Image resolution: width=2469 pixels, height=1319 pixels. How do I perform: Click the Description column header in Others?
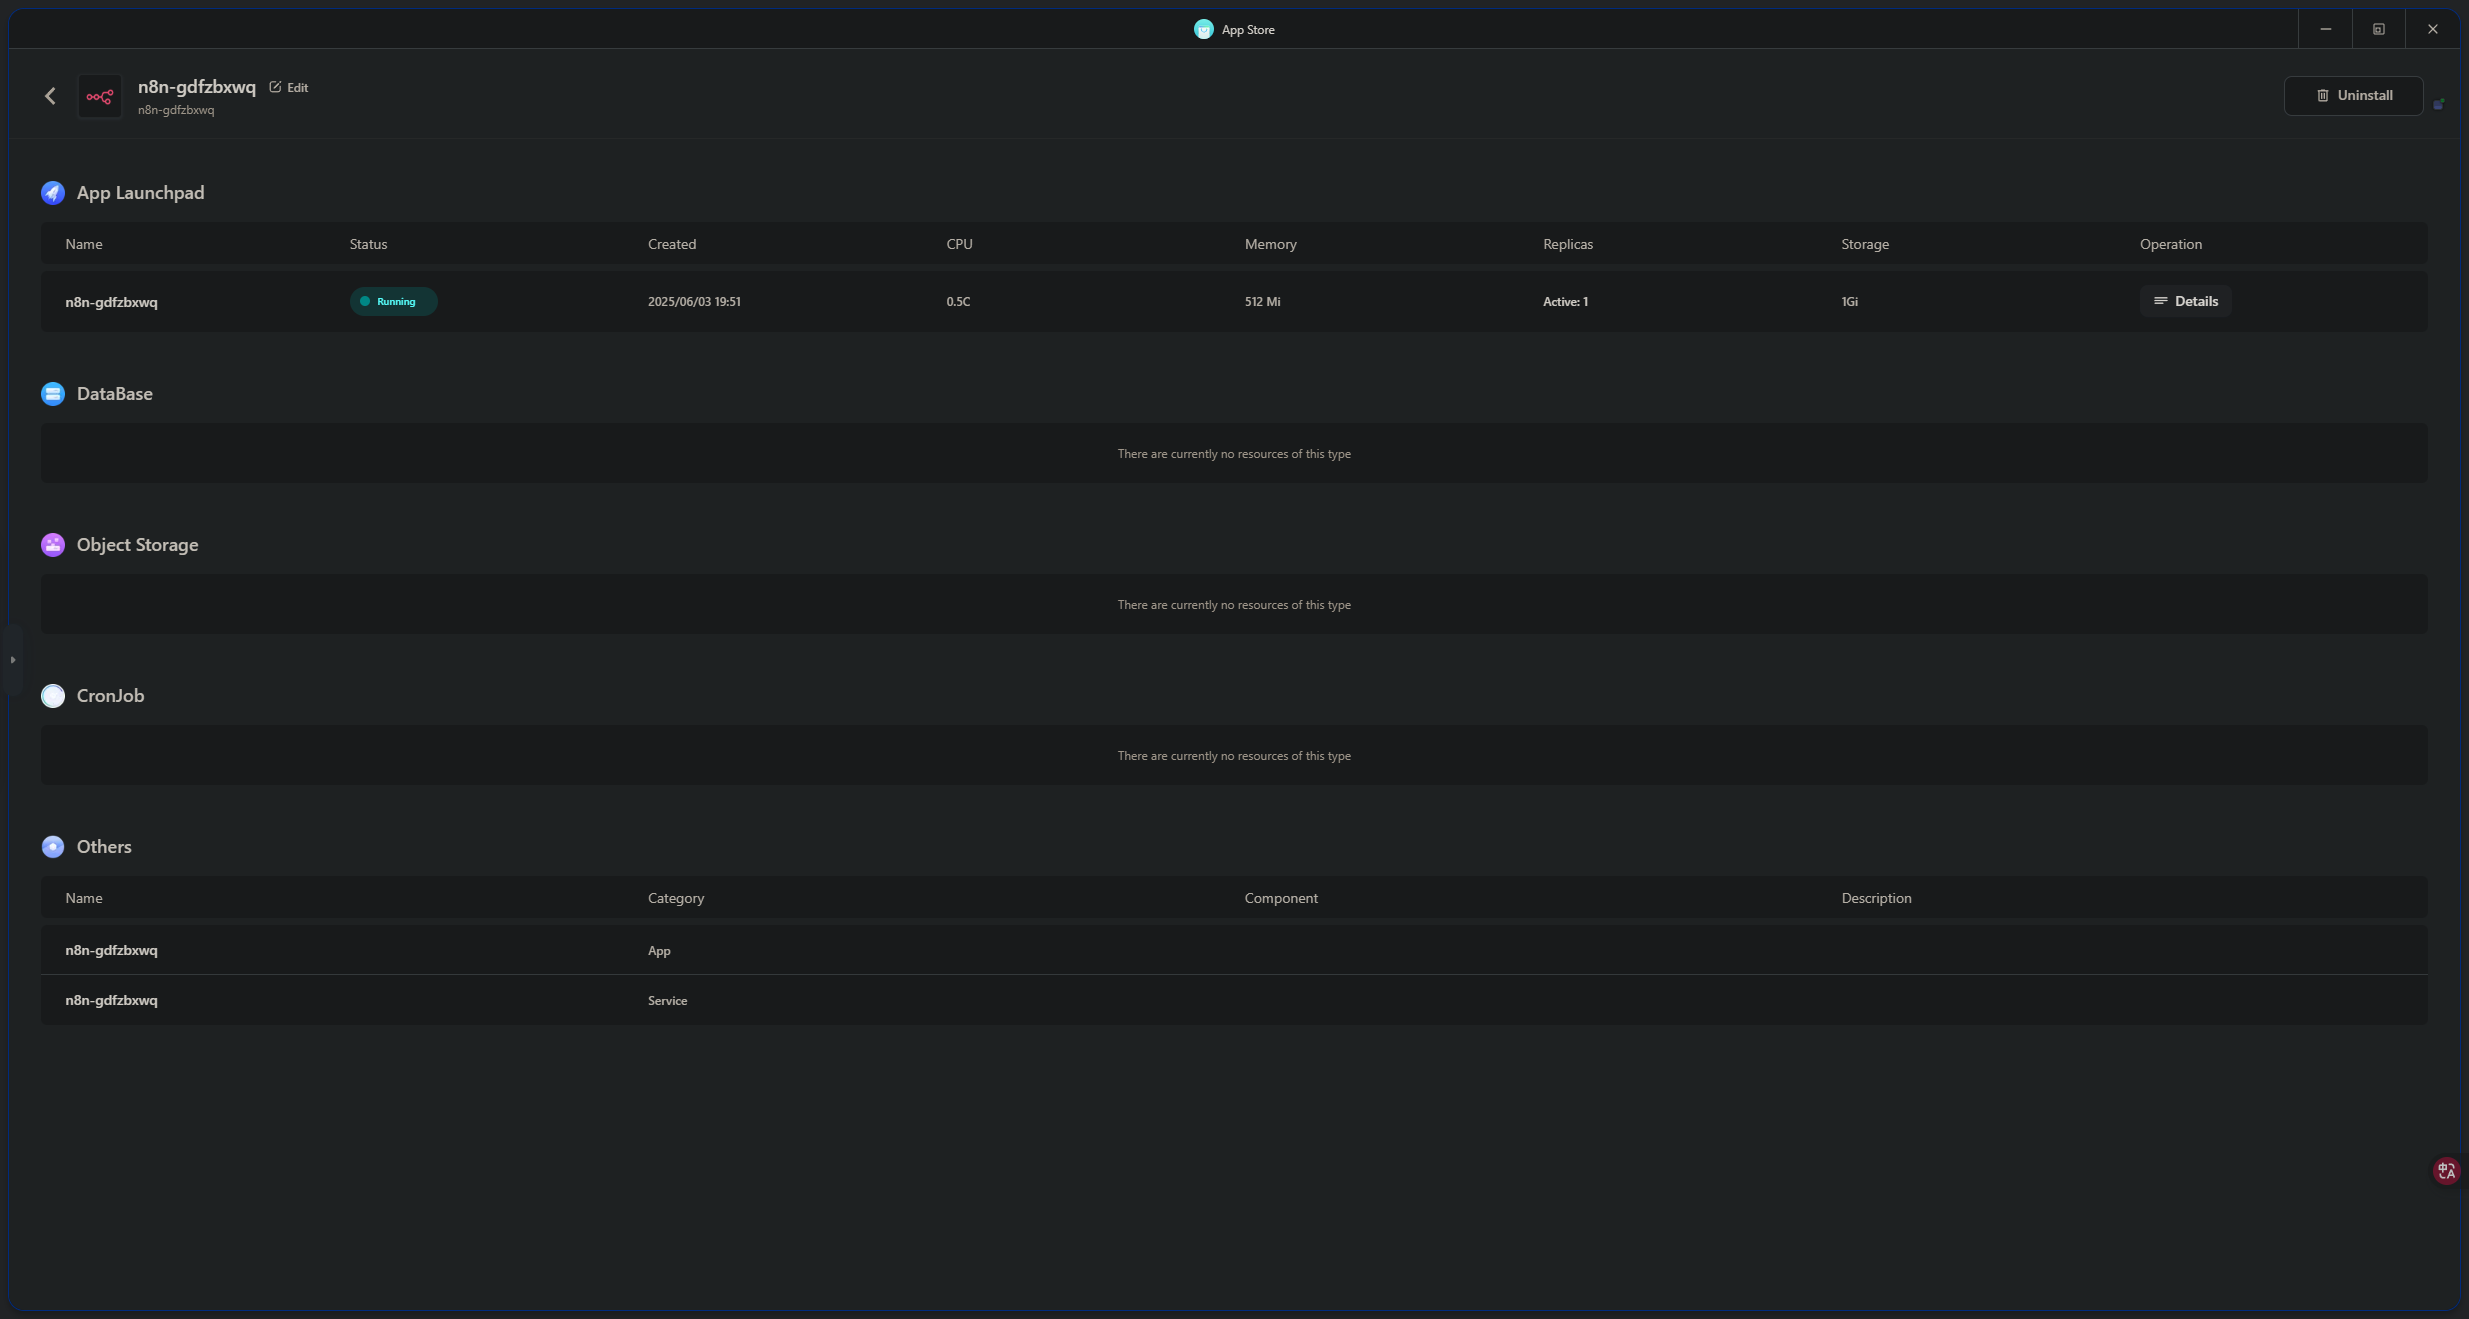[x=1876, y=898]
